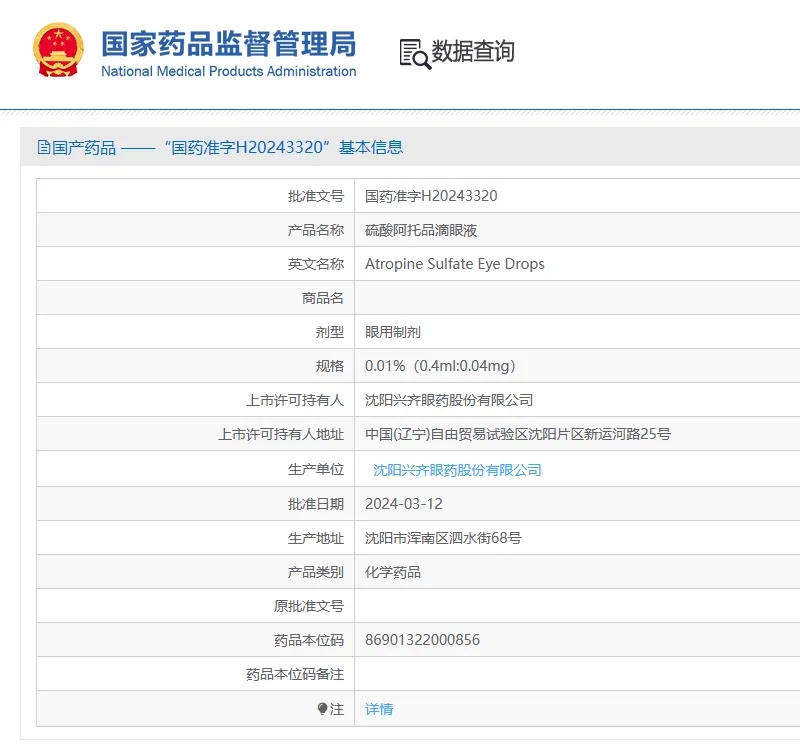
Task: Click the National Medical Products Administration text
Action: point(228,71)
